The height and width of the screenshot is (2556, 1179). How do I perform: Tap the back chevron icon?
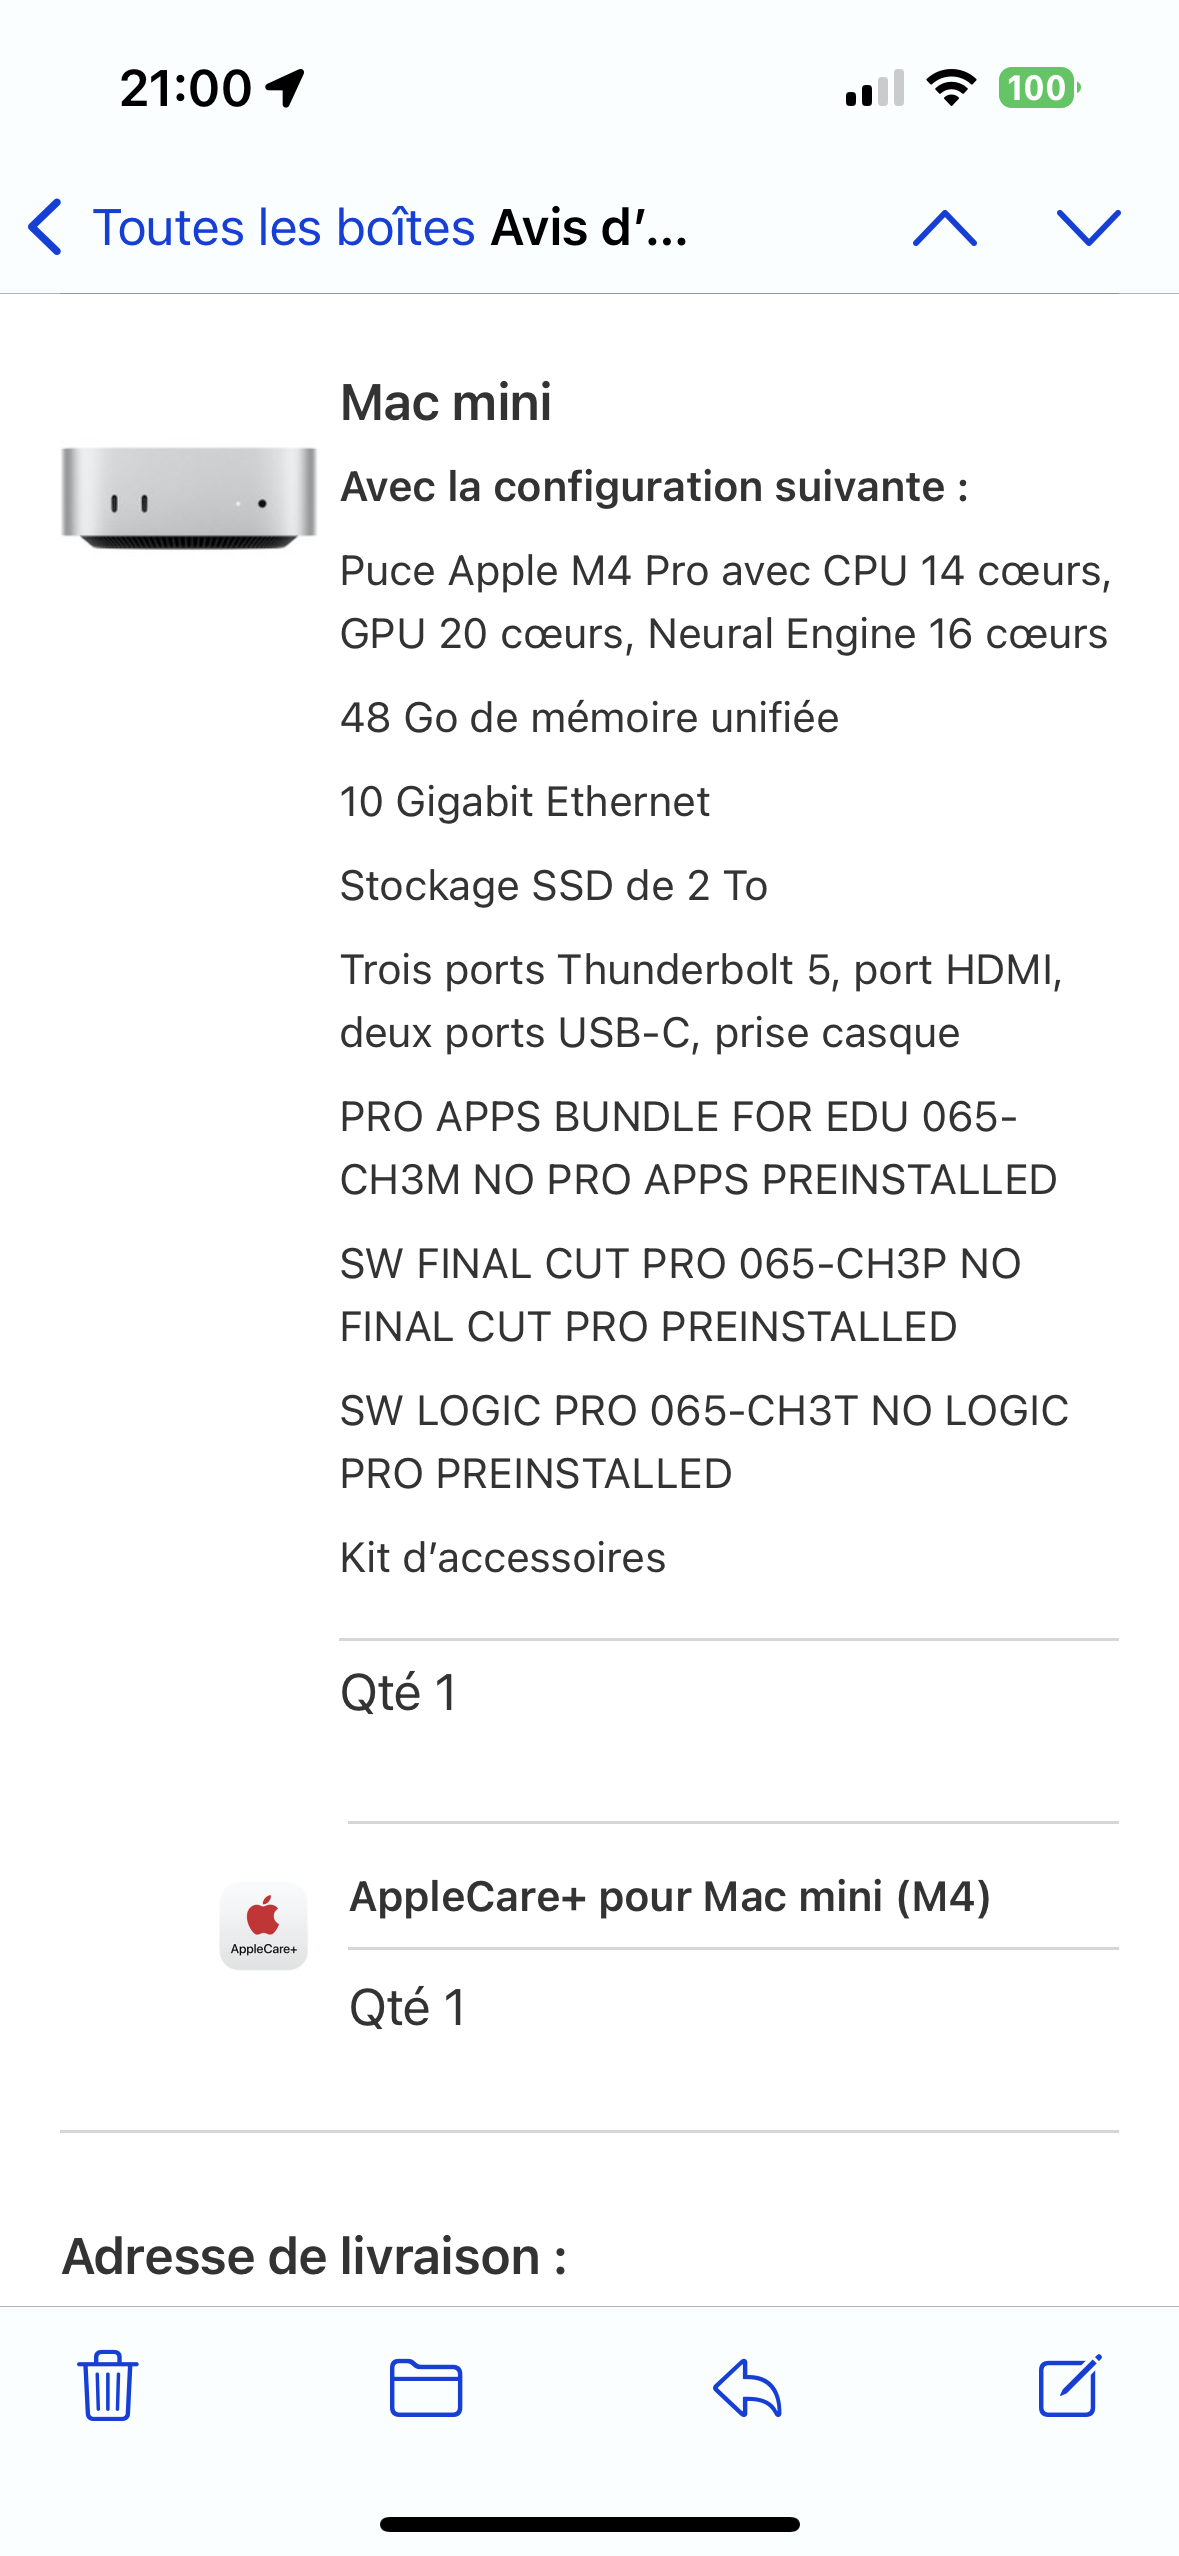(x=46, y=227)
